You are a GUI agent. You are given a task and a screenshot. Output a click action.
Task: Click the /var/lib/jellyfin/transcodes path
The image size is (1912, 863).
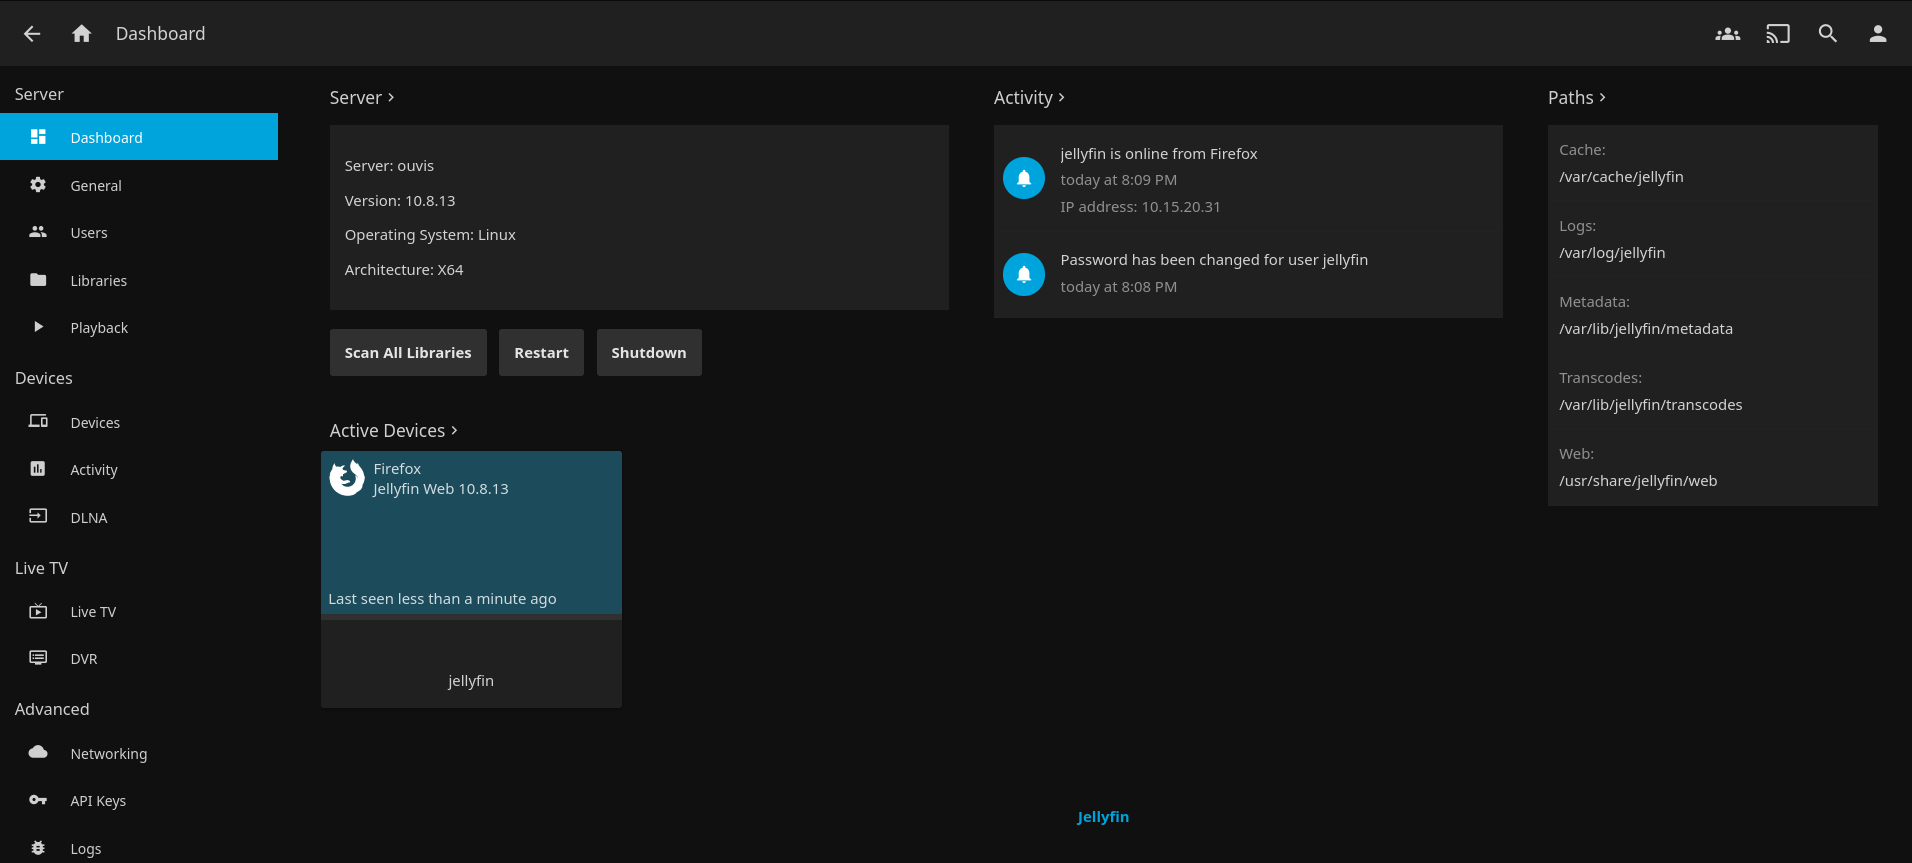(x=1650, y=405)
